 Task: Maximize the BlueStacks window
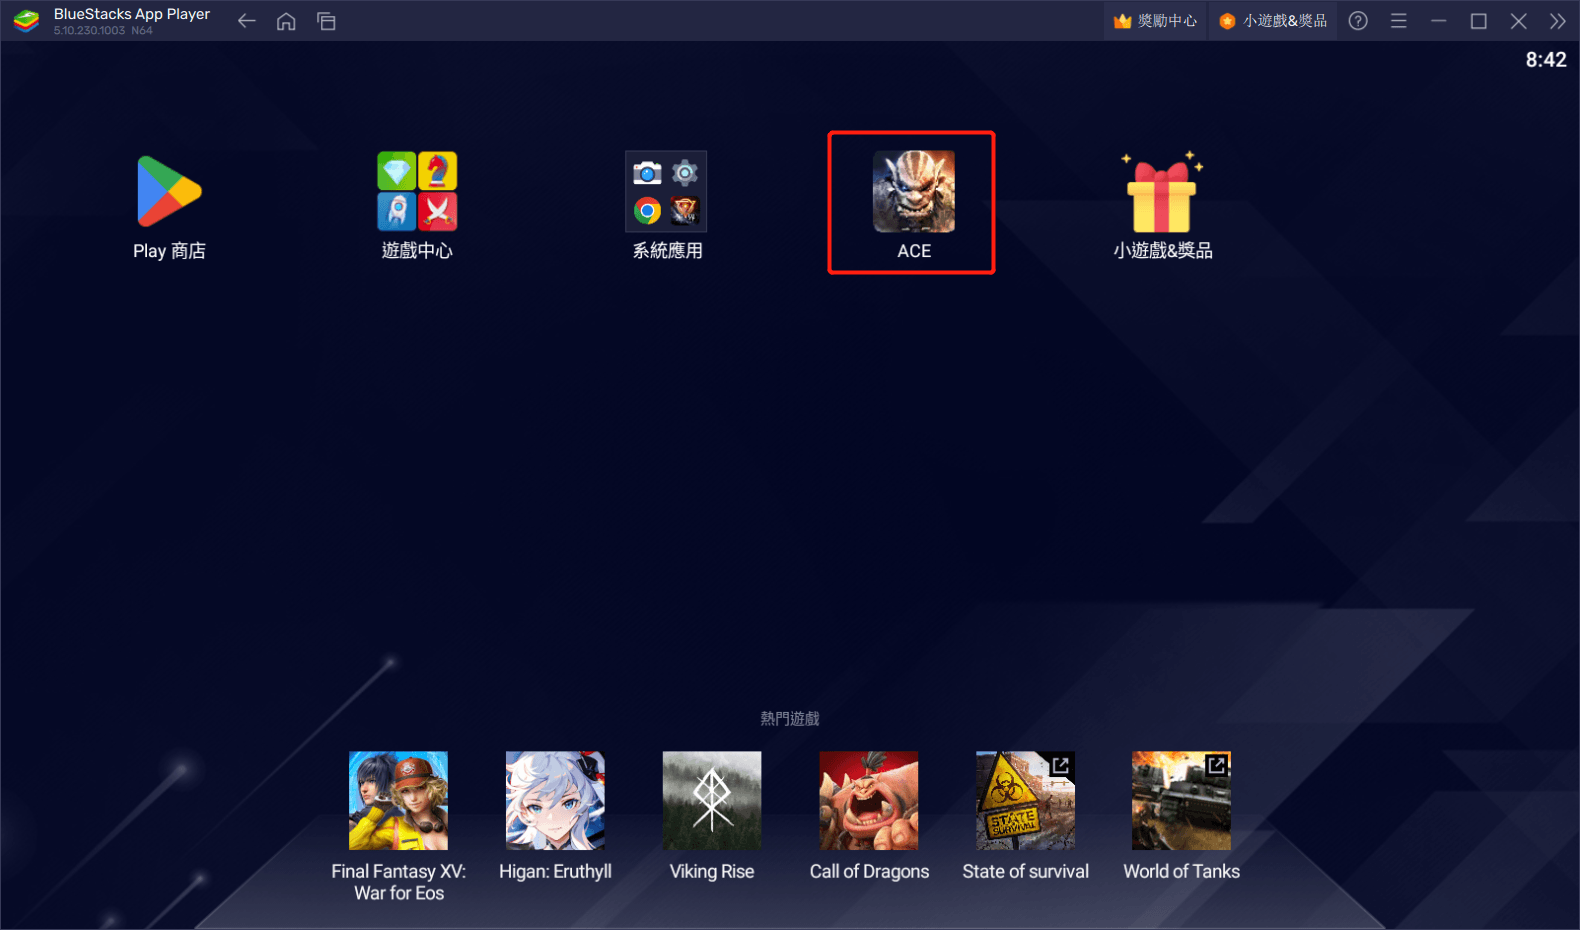pyautogui.click(x=1478, y=21)
